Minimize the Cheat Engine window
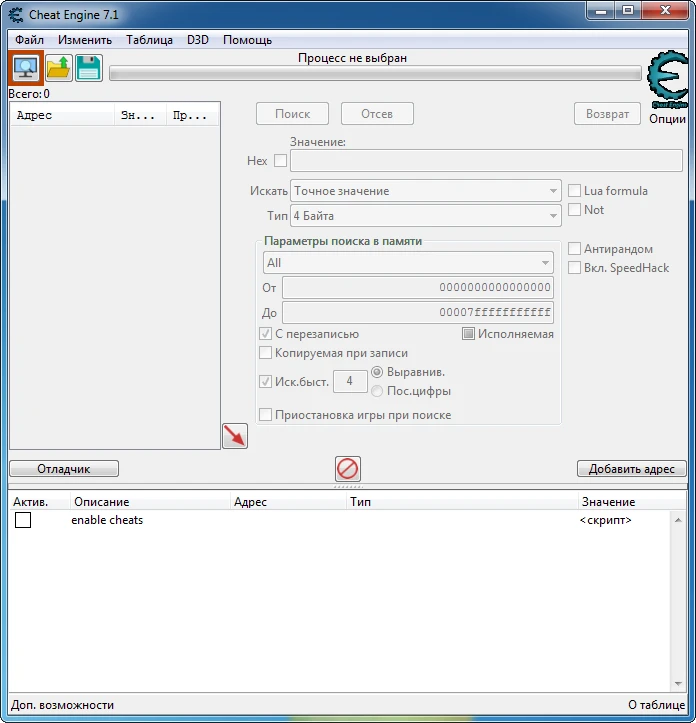 [601, 11]
